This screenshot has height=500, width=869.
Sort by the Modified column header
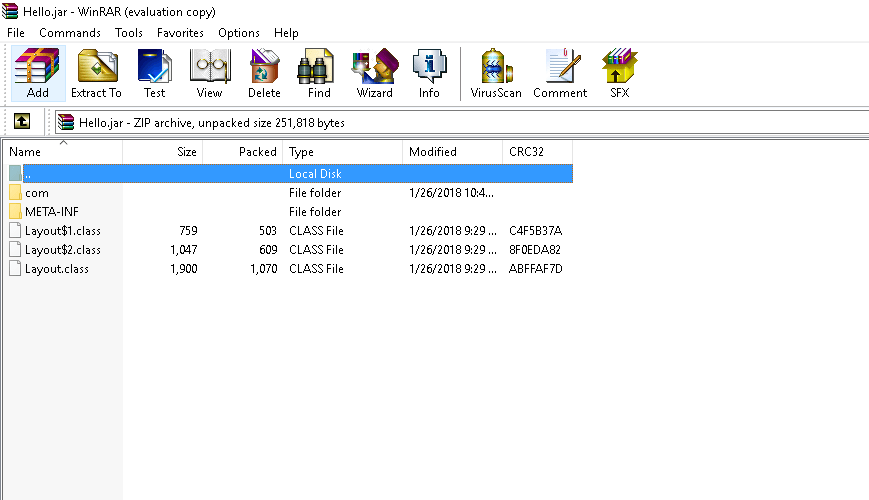(453, 152)
